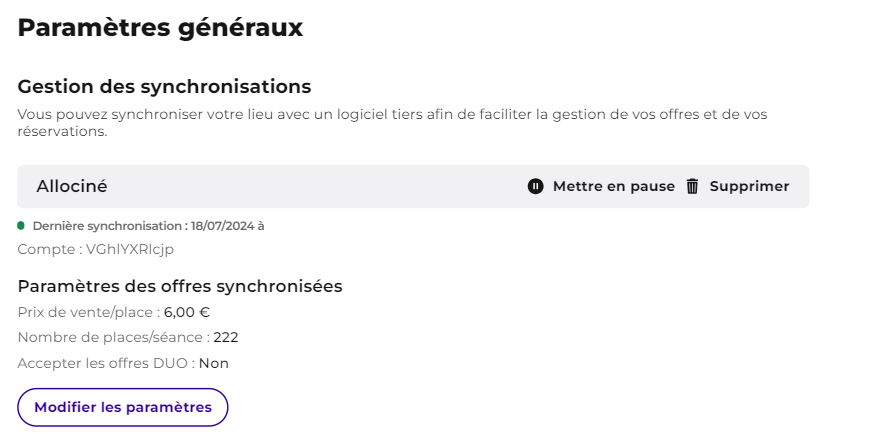The width and height of the screenshot is (885, 436).
Task: Click the trash can icon
Action: pyautogui.click(x=693, y=186)
